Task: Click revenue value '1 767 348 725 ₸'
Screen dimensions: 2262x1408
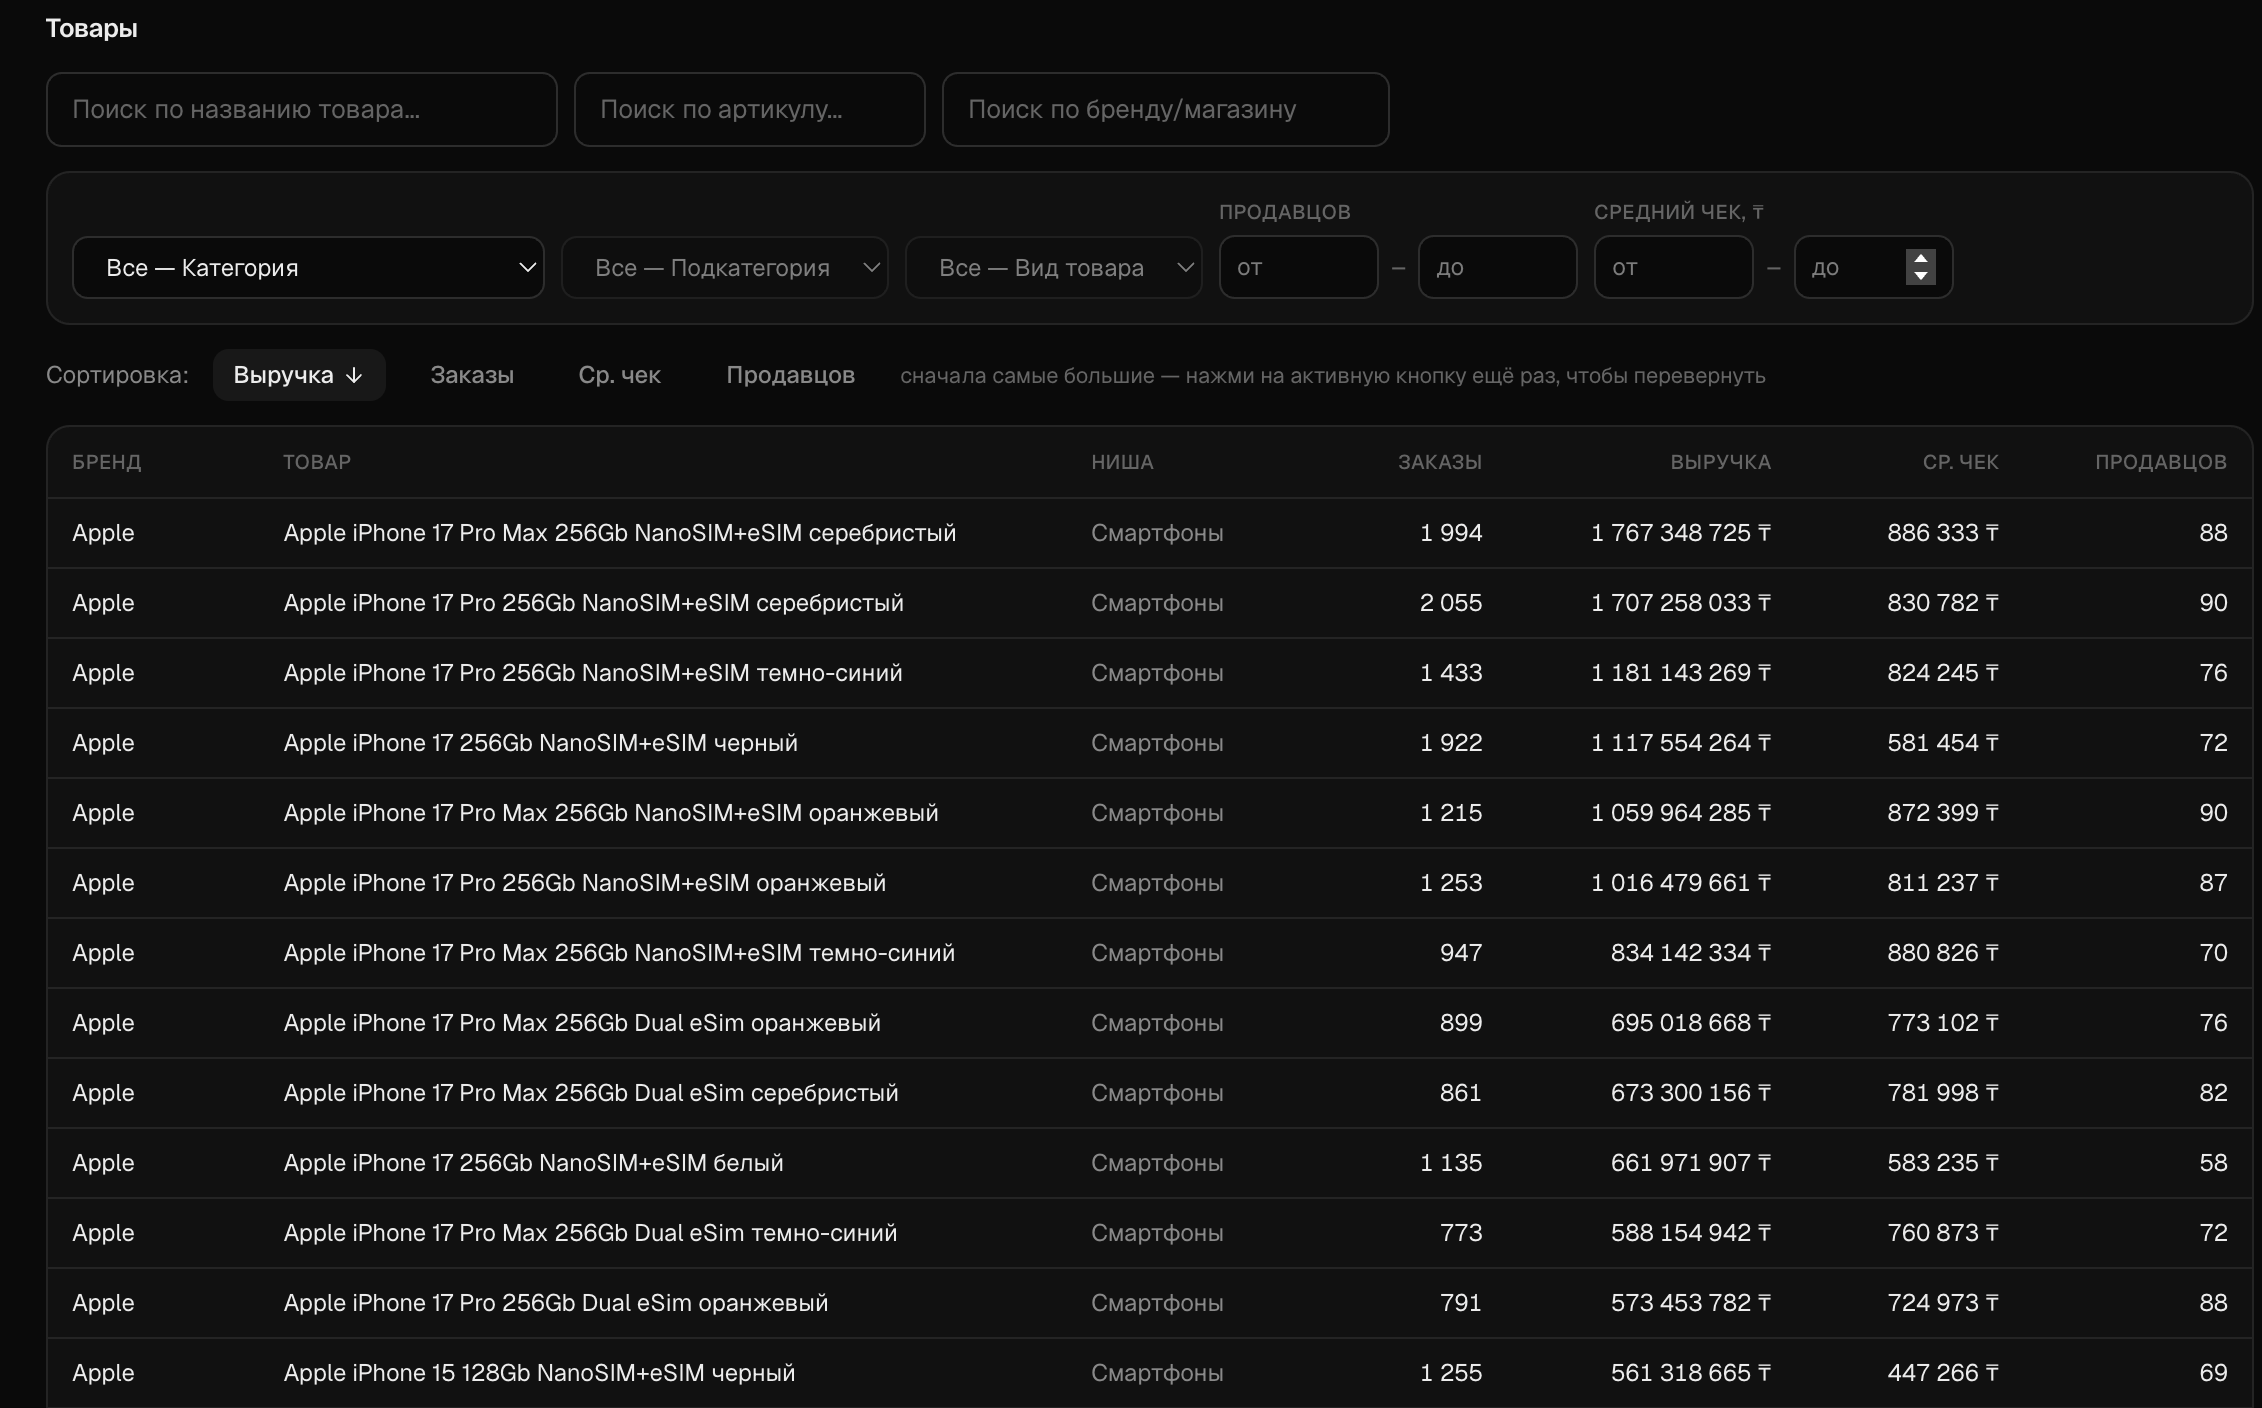Action: pos(1681,533)
